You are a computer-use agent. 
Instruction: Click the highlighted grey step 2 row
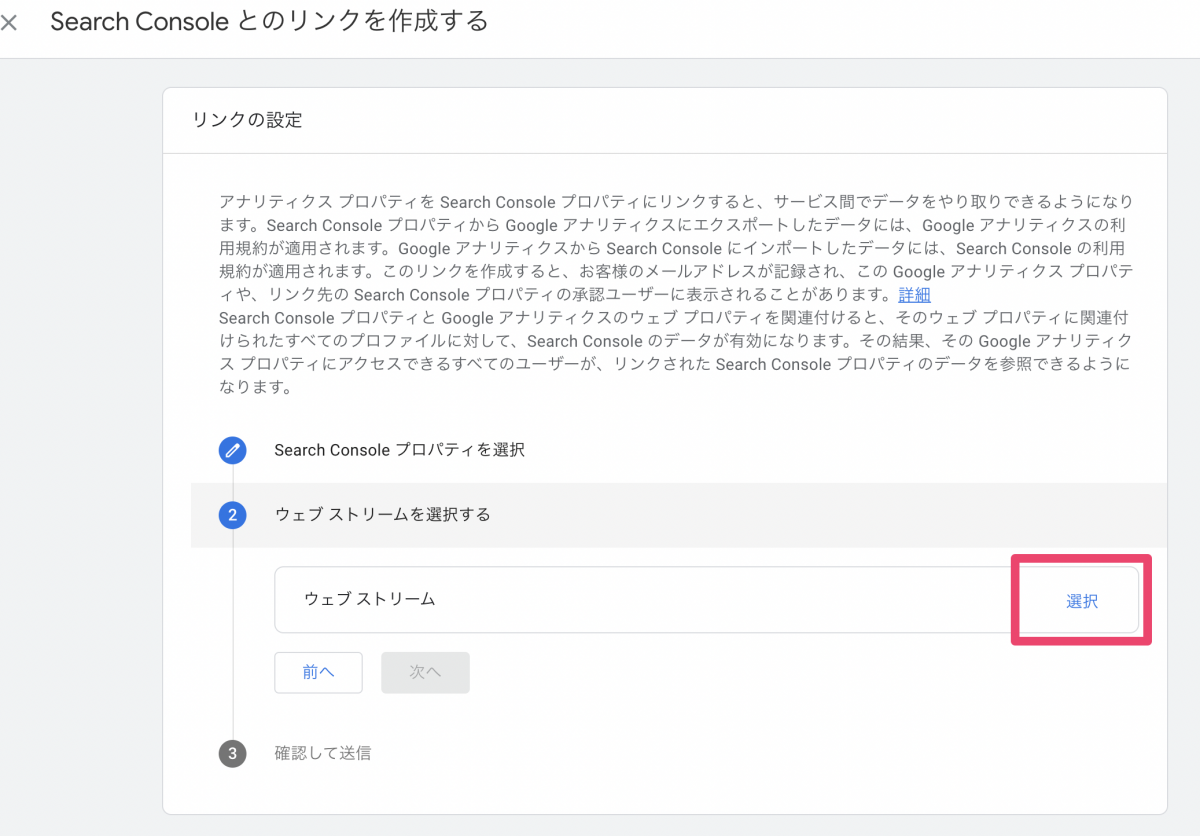800,515
